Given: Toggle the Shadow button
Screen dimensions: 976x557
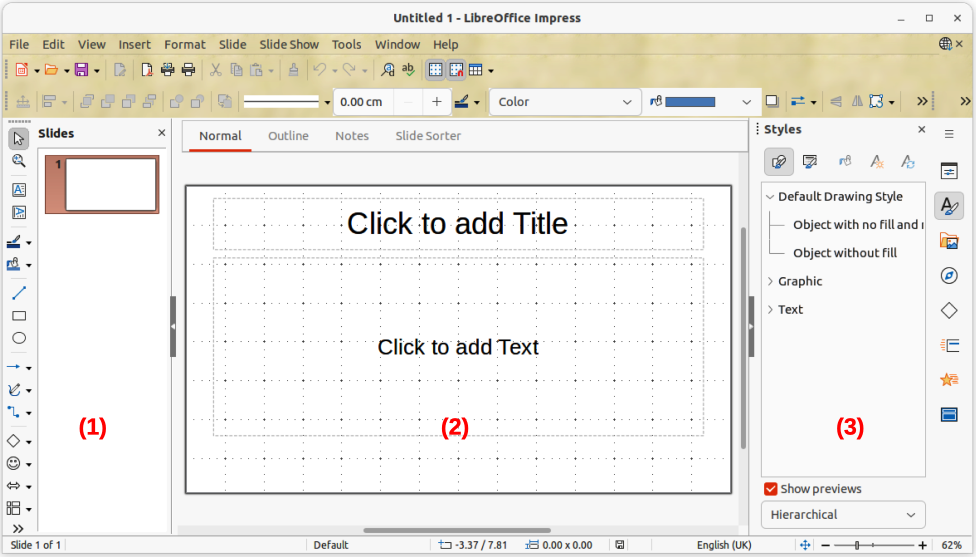Looking at the screenshot, I should point(772,101).
